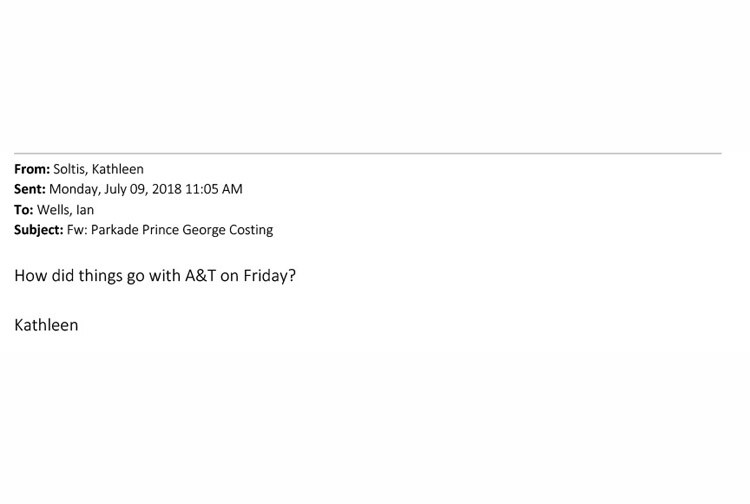Click the bold Subject: label

(x=38, y=230)
